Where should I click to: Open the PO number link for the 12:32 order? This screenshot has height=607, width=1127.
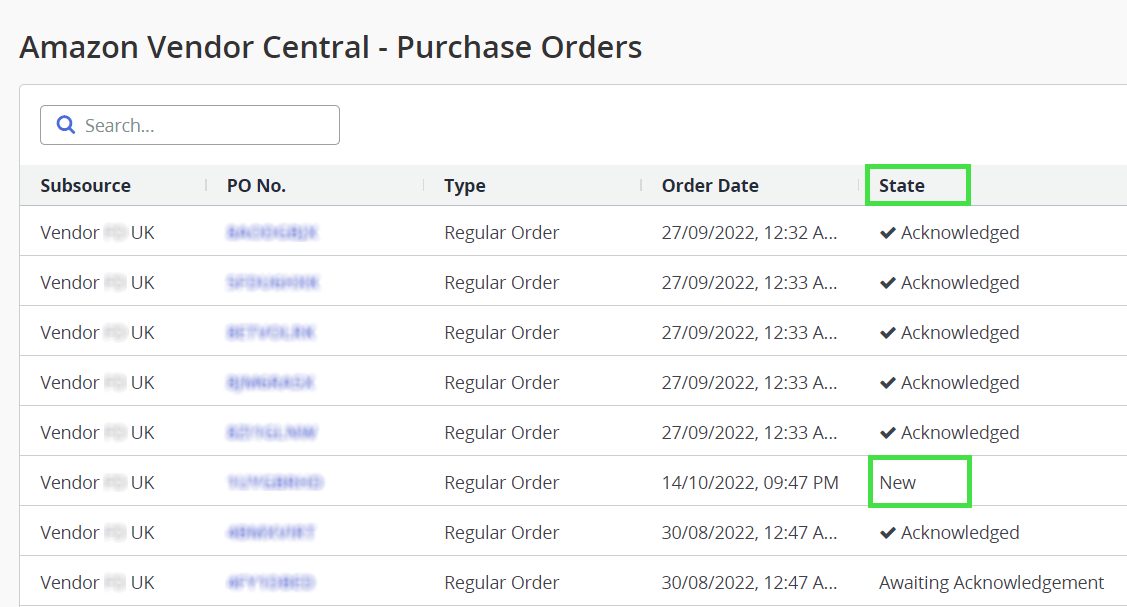click(272, 233)
